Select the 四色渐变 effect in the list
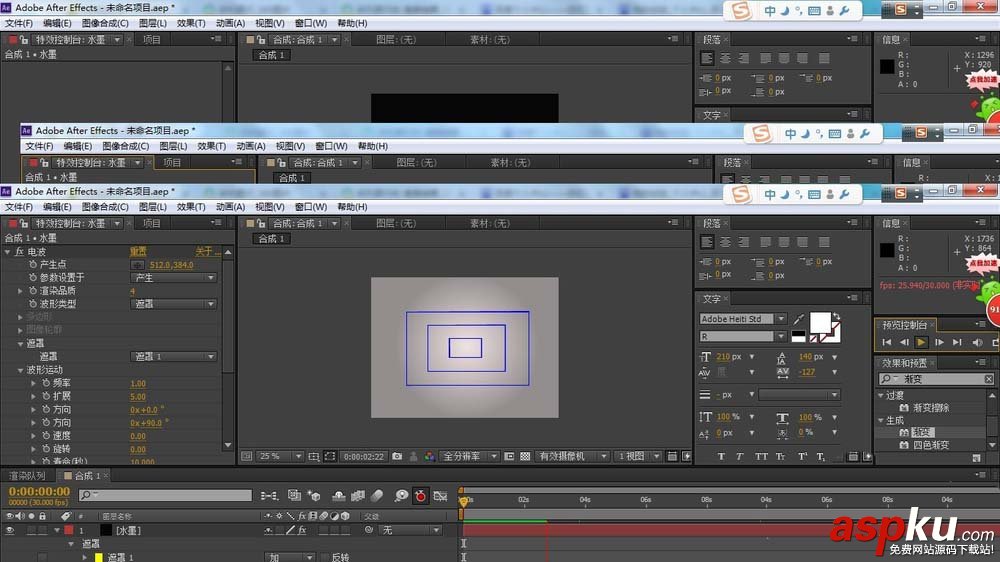 pyautogui.click(x=930, y=445)
